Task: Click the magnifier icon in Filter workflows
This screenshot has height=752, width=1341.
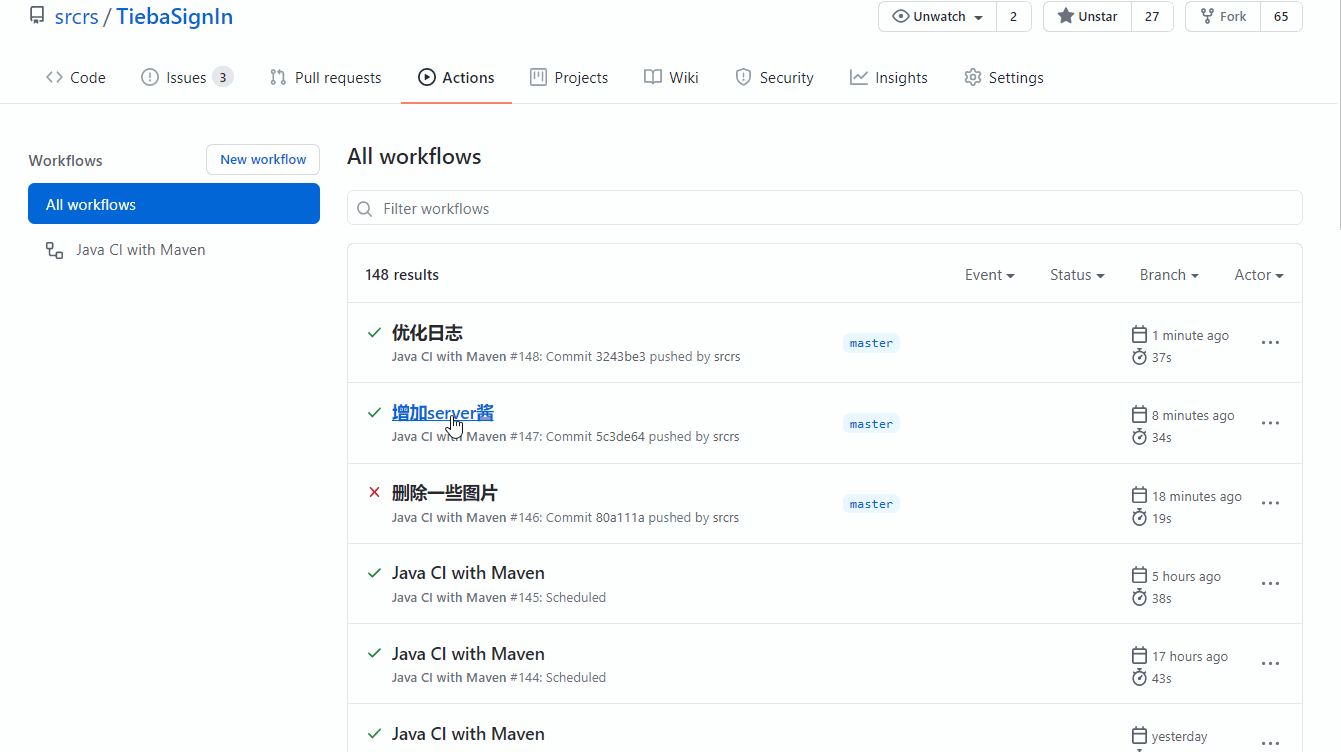Action: pos(365,209)
